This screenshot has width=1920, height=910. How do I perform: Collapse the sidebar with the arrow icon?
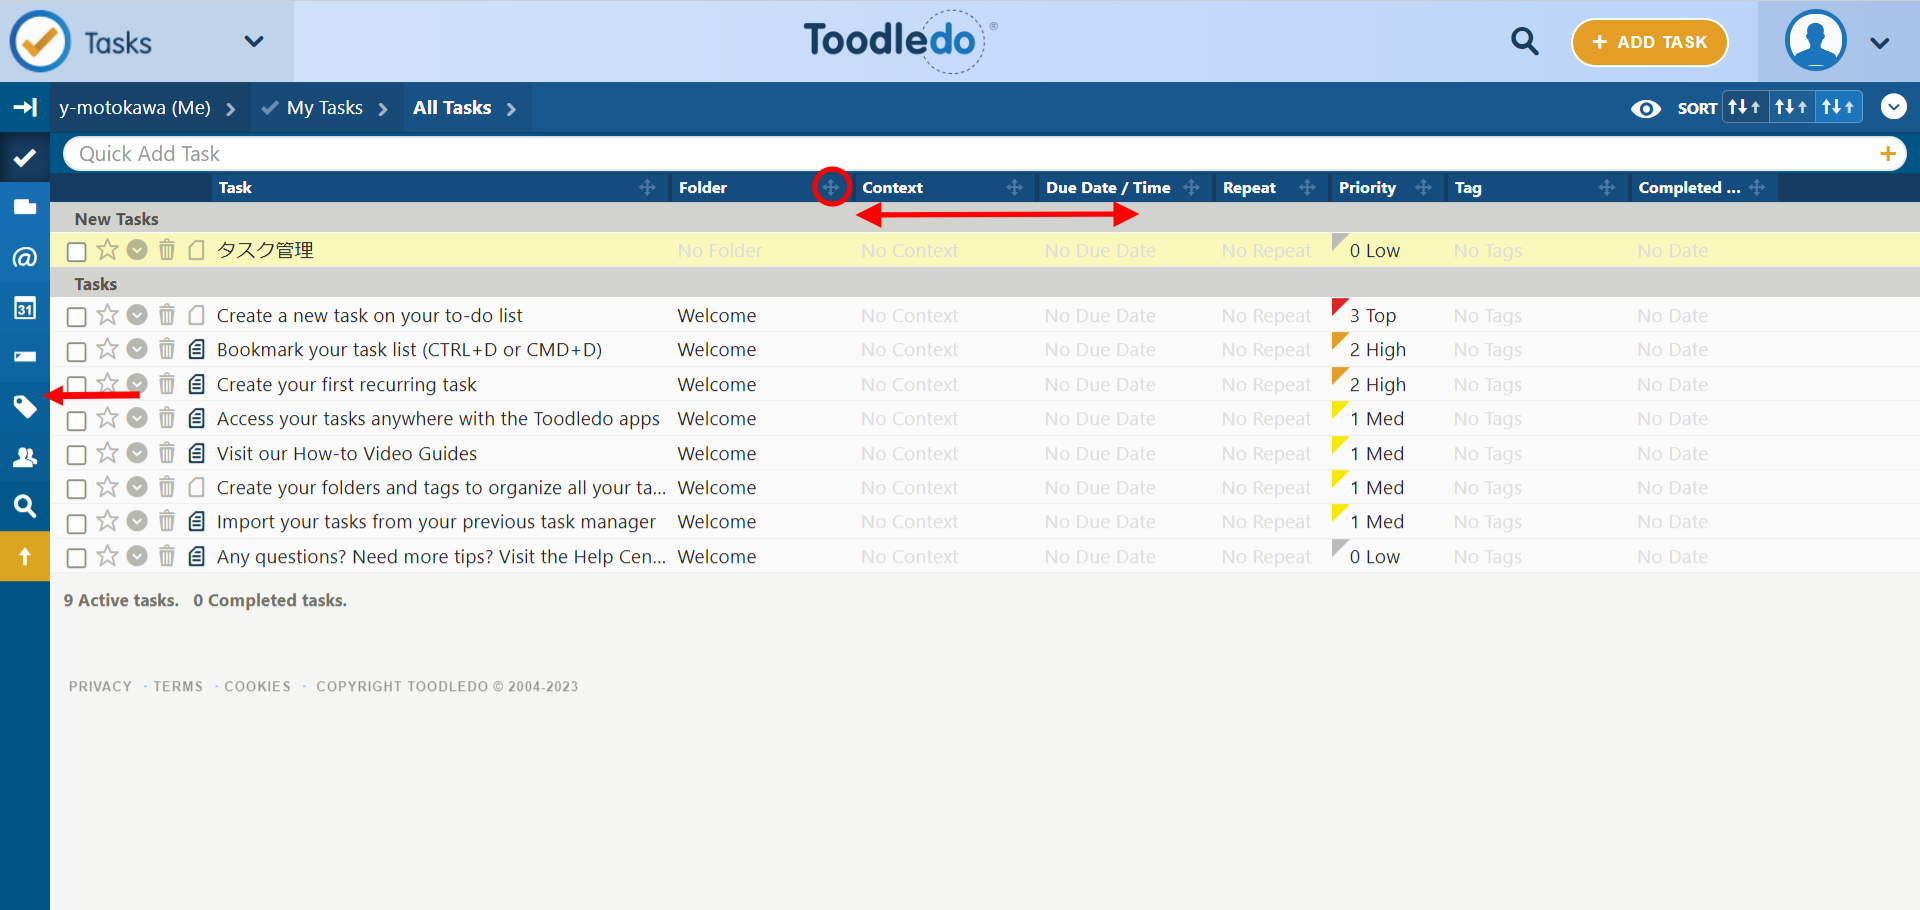tap(25, 107)
